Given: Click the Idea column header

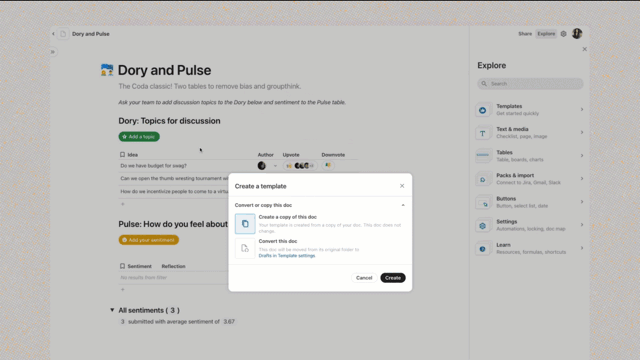Looking at the screenshot, I should click(133, 155).
